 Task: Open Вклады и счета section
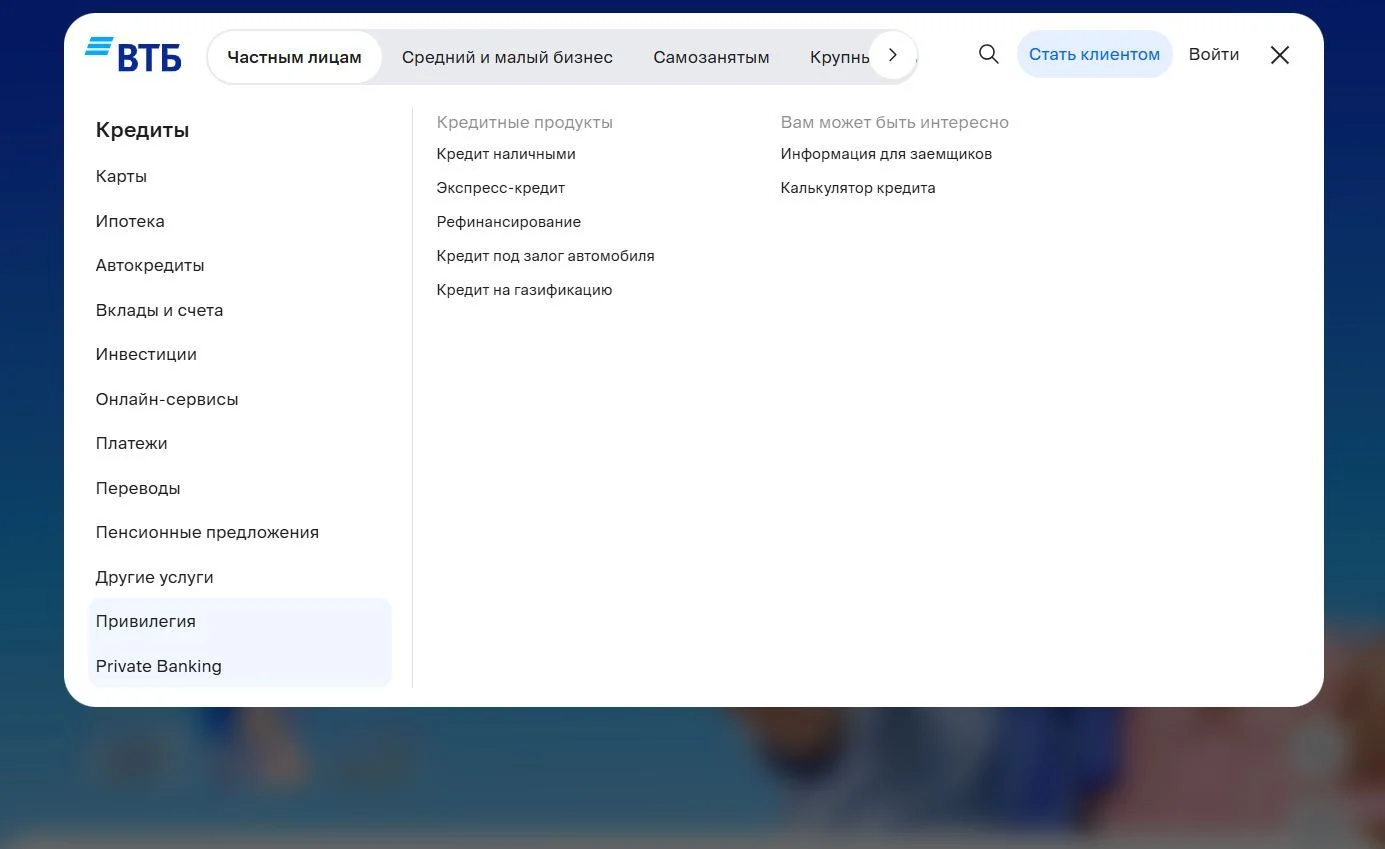tap(159, 310)
